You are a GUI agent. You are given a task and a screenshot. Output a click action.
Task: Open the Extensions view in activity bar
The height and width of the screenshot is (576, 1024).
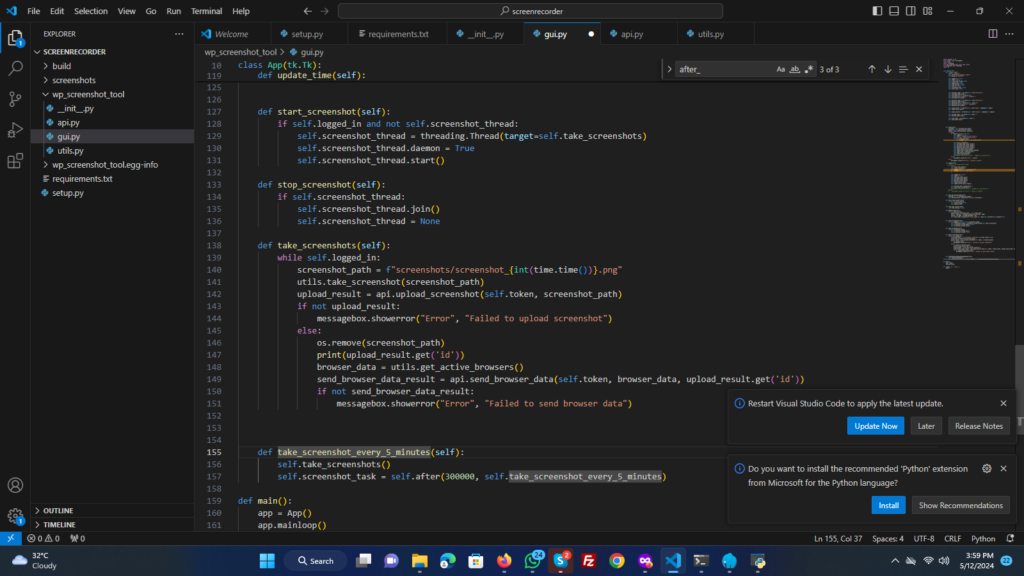click(x=15, y=161)
